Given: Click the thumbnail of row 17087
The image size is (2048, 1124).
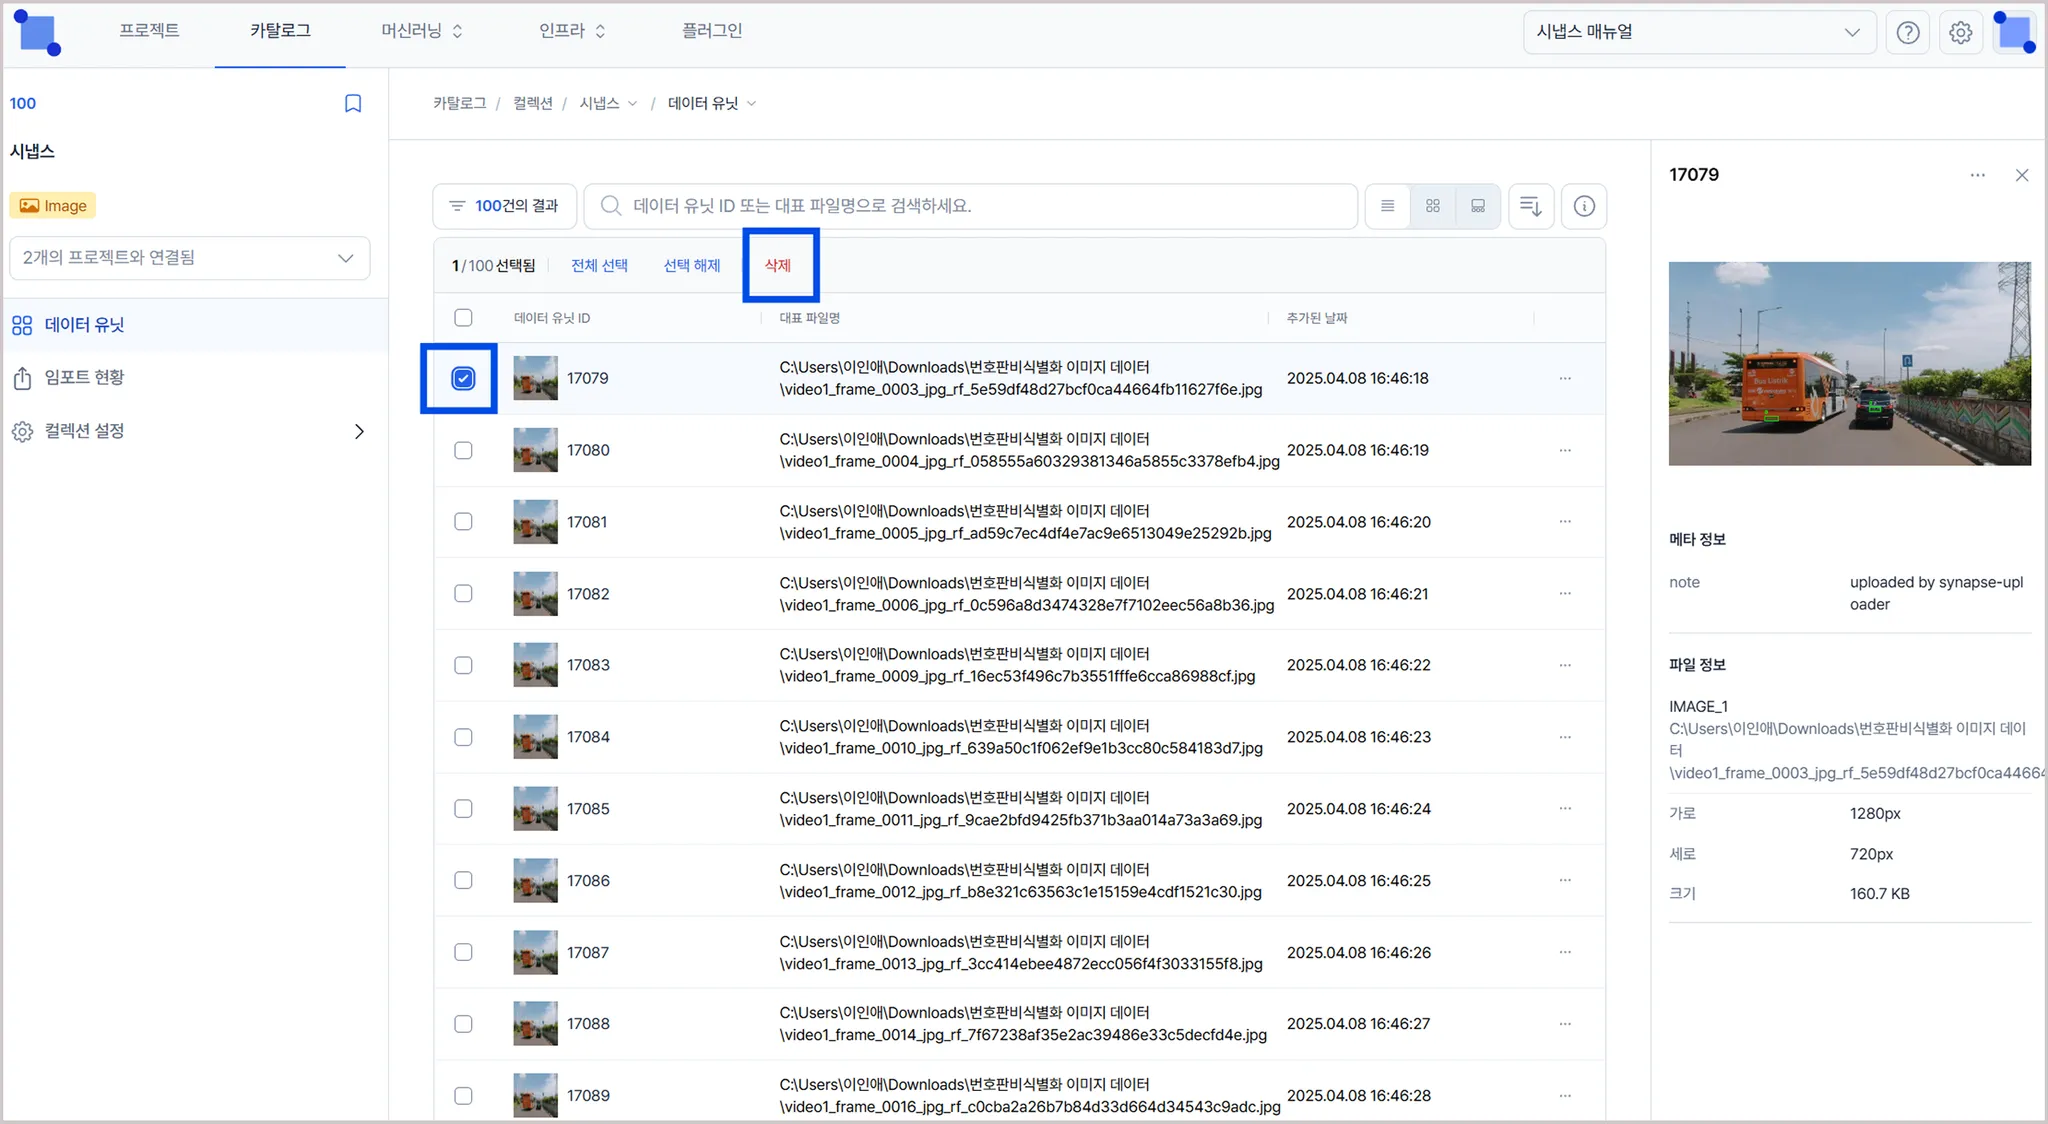Looking at the screenshot, I should tap(536, 953).
